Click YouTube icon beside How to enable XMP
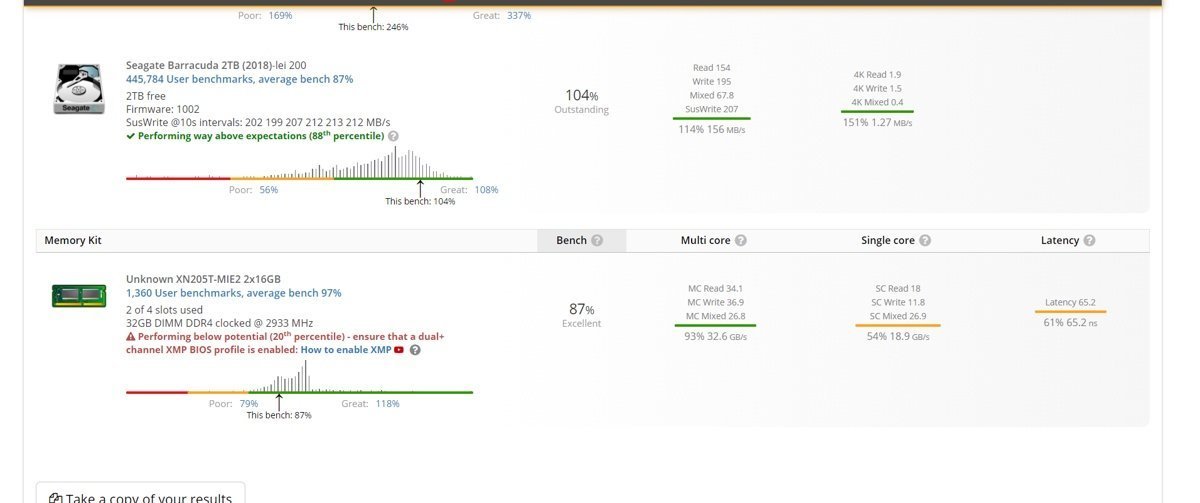The width and height of the screenshot is (1200, 503). click(x=399, y=350)
